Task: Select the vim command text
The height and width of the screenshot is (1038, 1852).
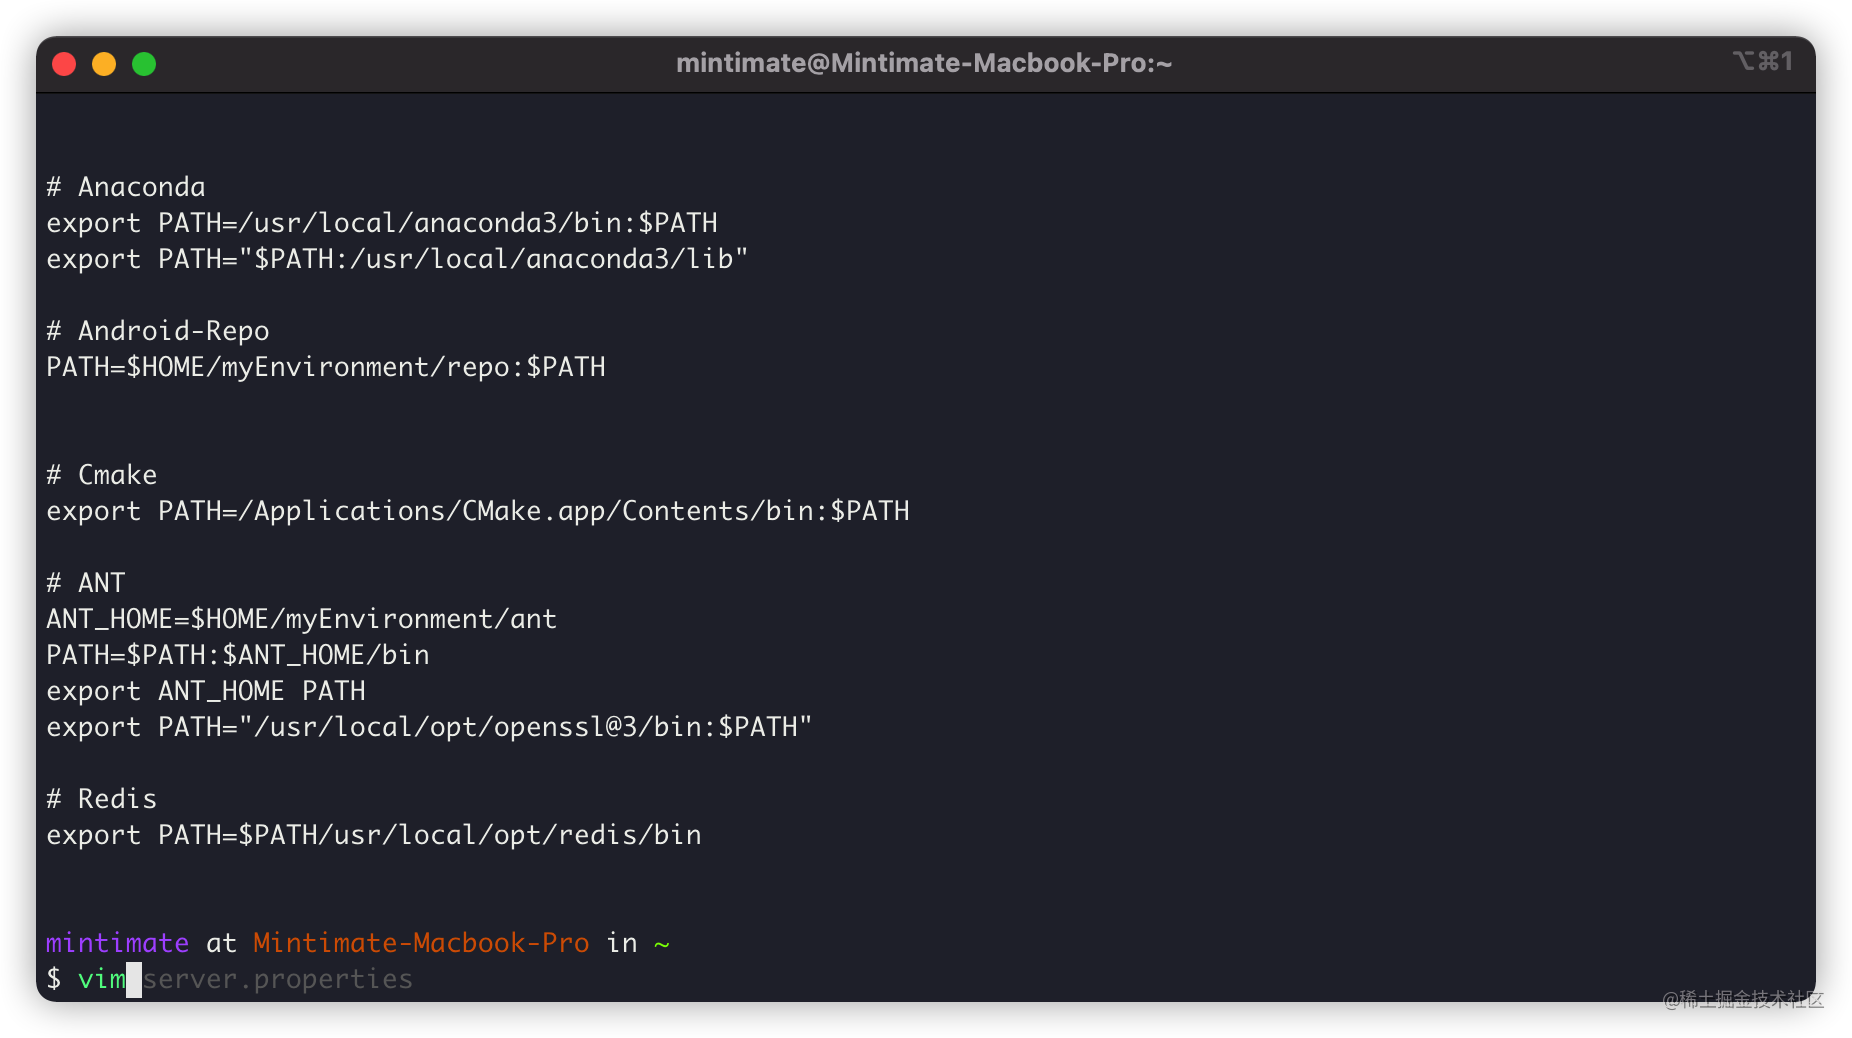Action: click(100, 979)
